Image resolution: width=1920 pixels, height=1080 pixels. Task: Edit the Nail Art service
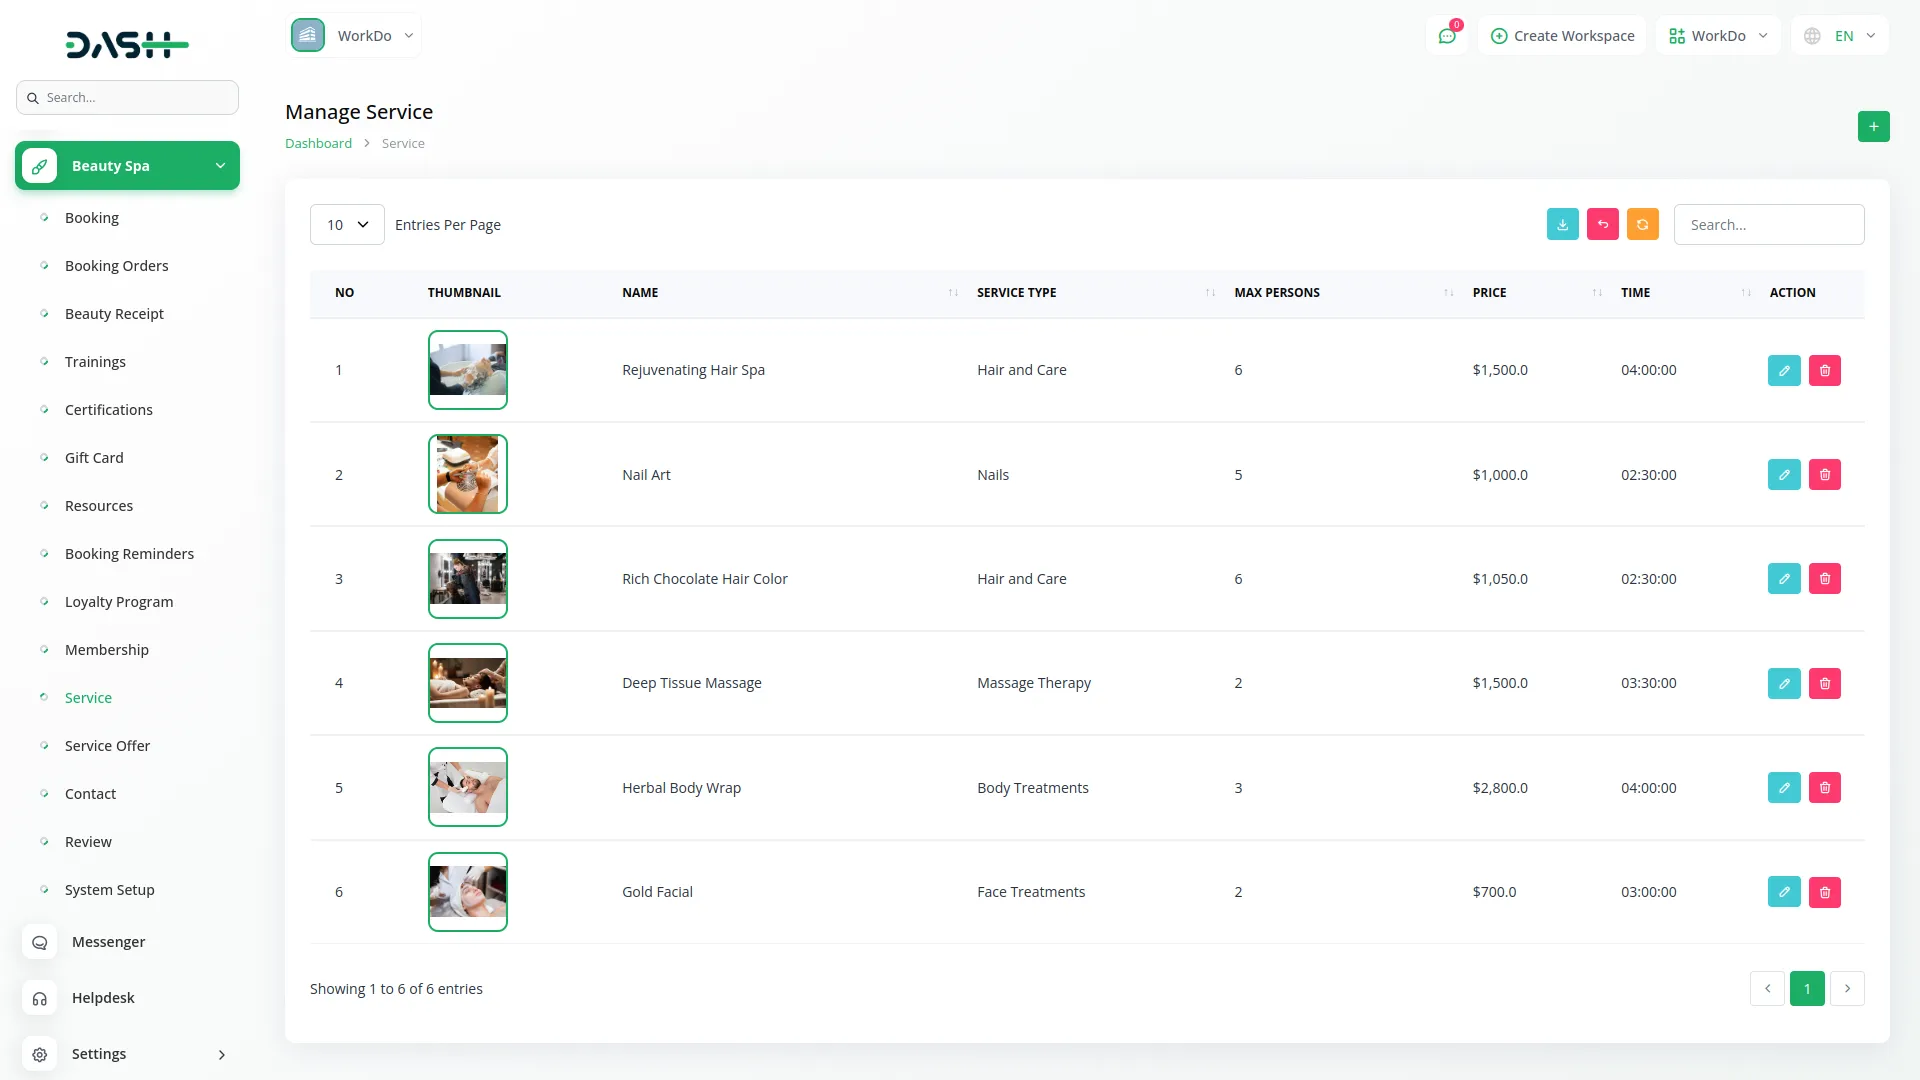click(x=1784, y=475)
